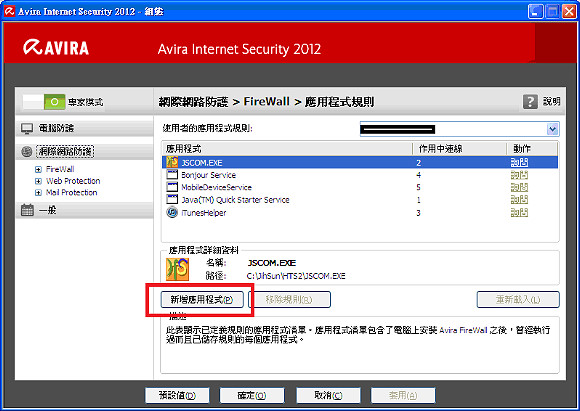This screenshot has width=580, height=411.
Task: Expand the Mail Protection tree node
Action: point(38,193)
